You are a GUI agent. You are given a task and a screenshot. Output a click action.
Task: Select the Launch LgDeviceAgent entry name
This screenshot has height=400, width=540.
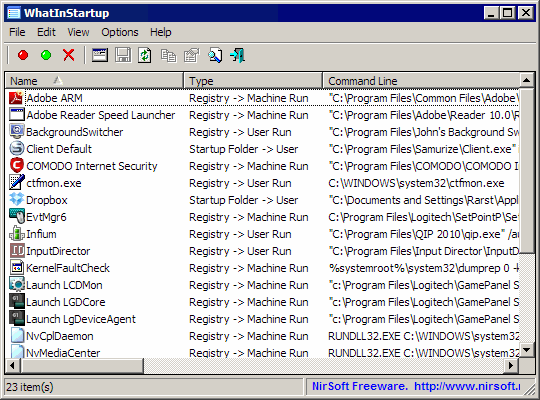(x=81, y=319)
